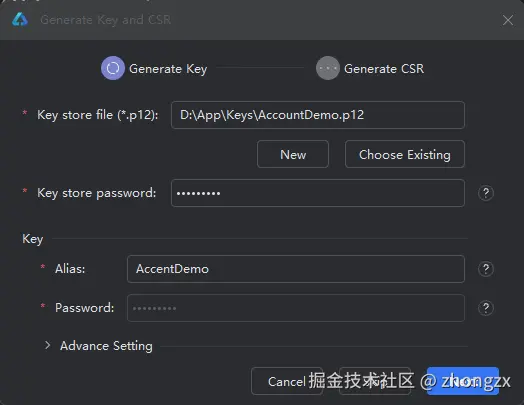Close the Generate Key and CSR dialog
524x405 pixels.
[x=508, y=20]
